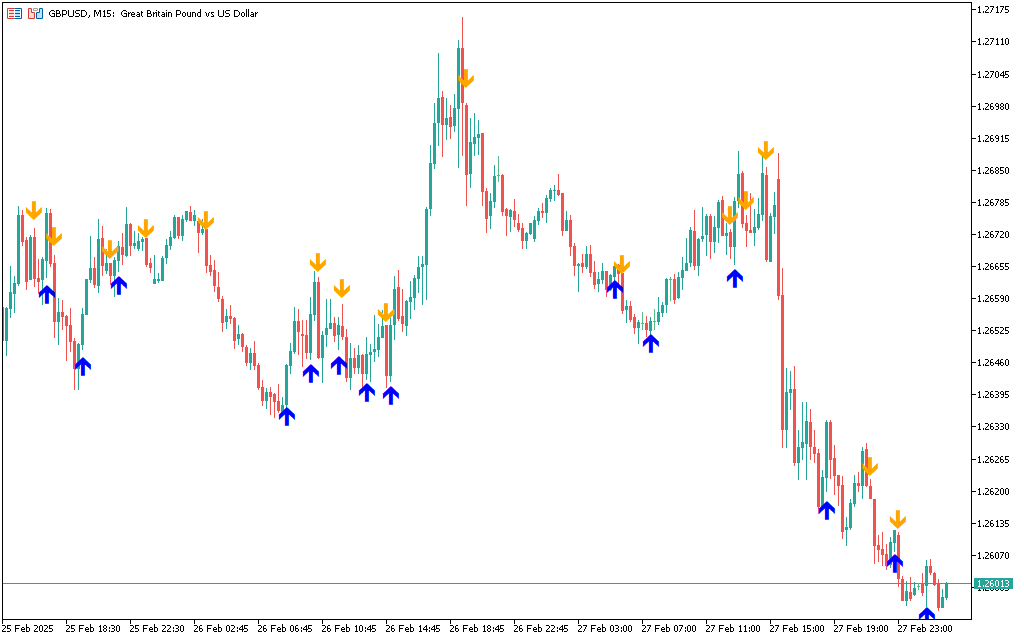
Task: Click the orange sell arrow at the highest peak
Action: point(465,78)
